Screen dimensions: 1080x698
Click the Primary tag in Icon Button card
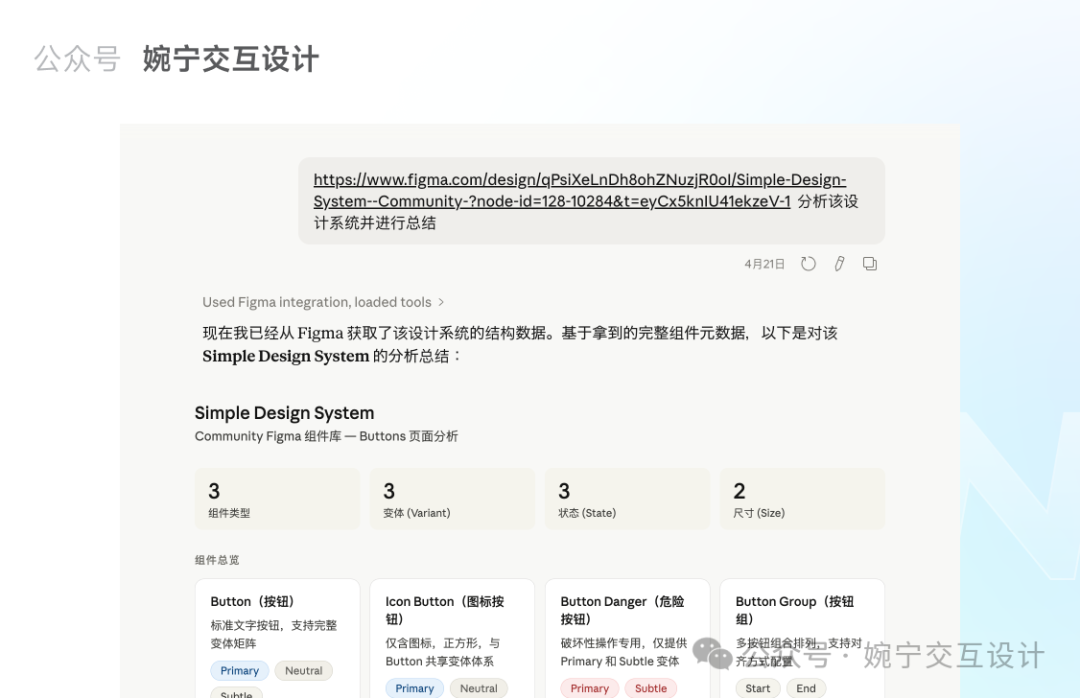point(414,688)
